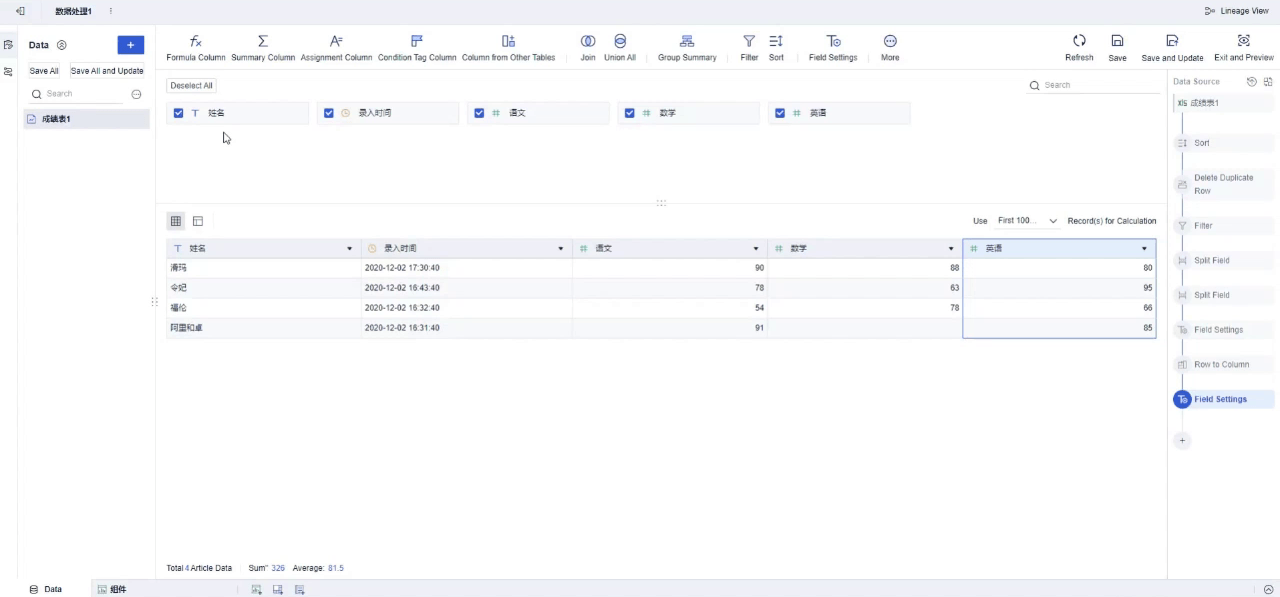
Task: Open the First 100 records dropdown
Action: (x=1027, y=221)
